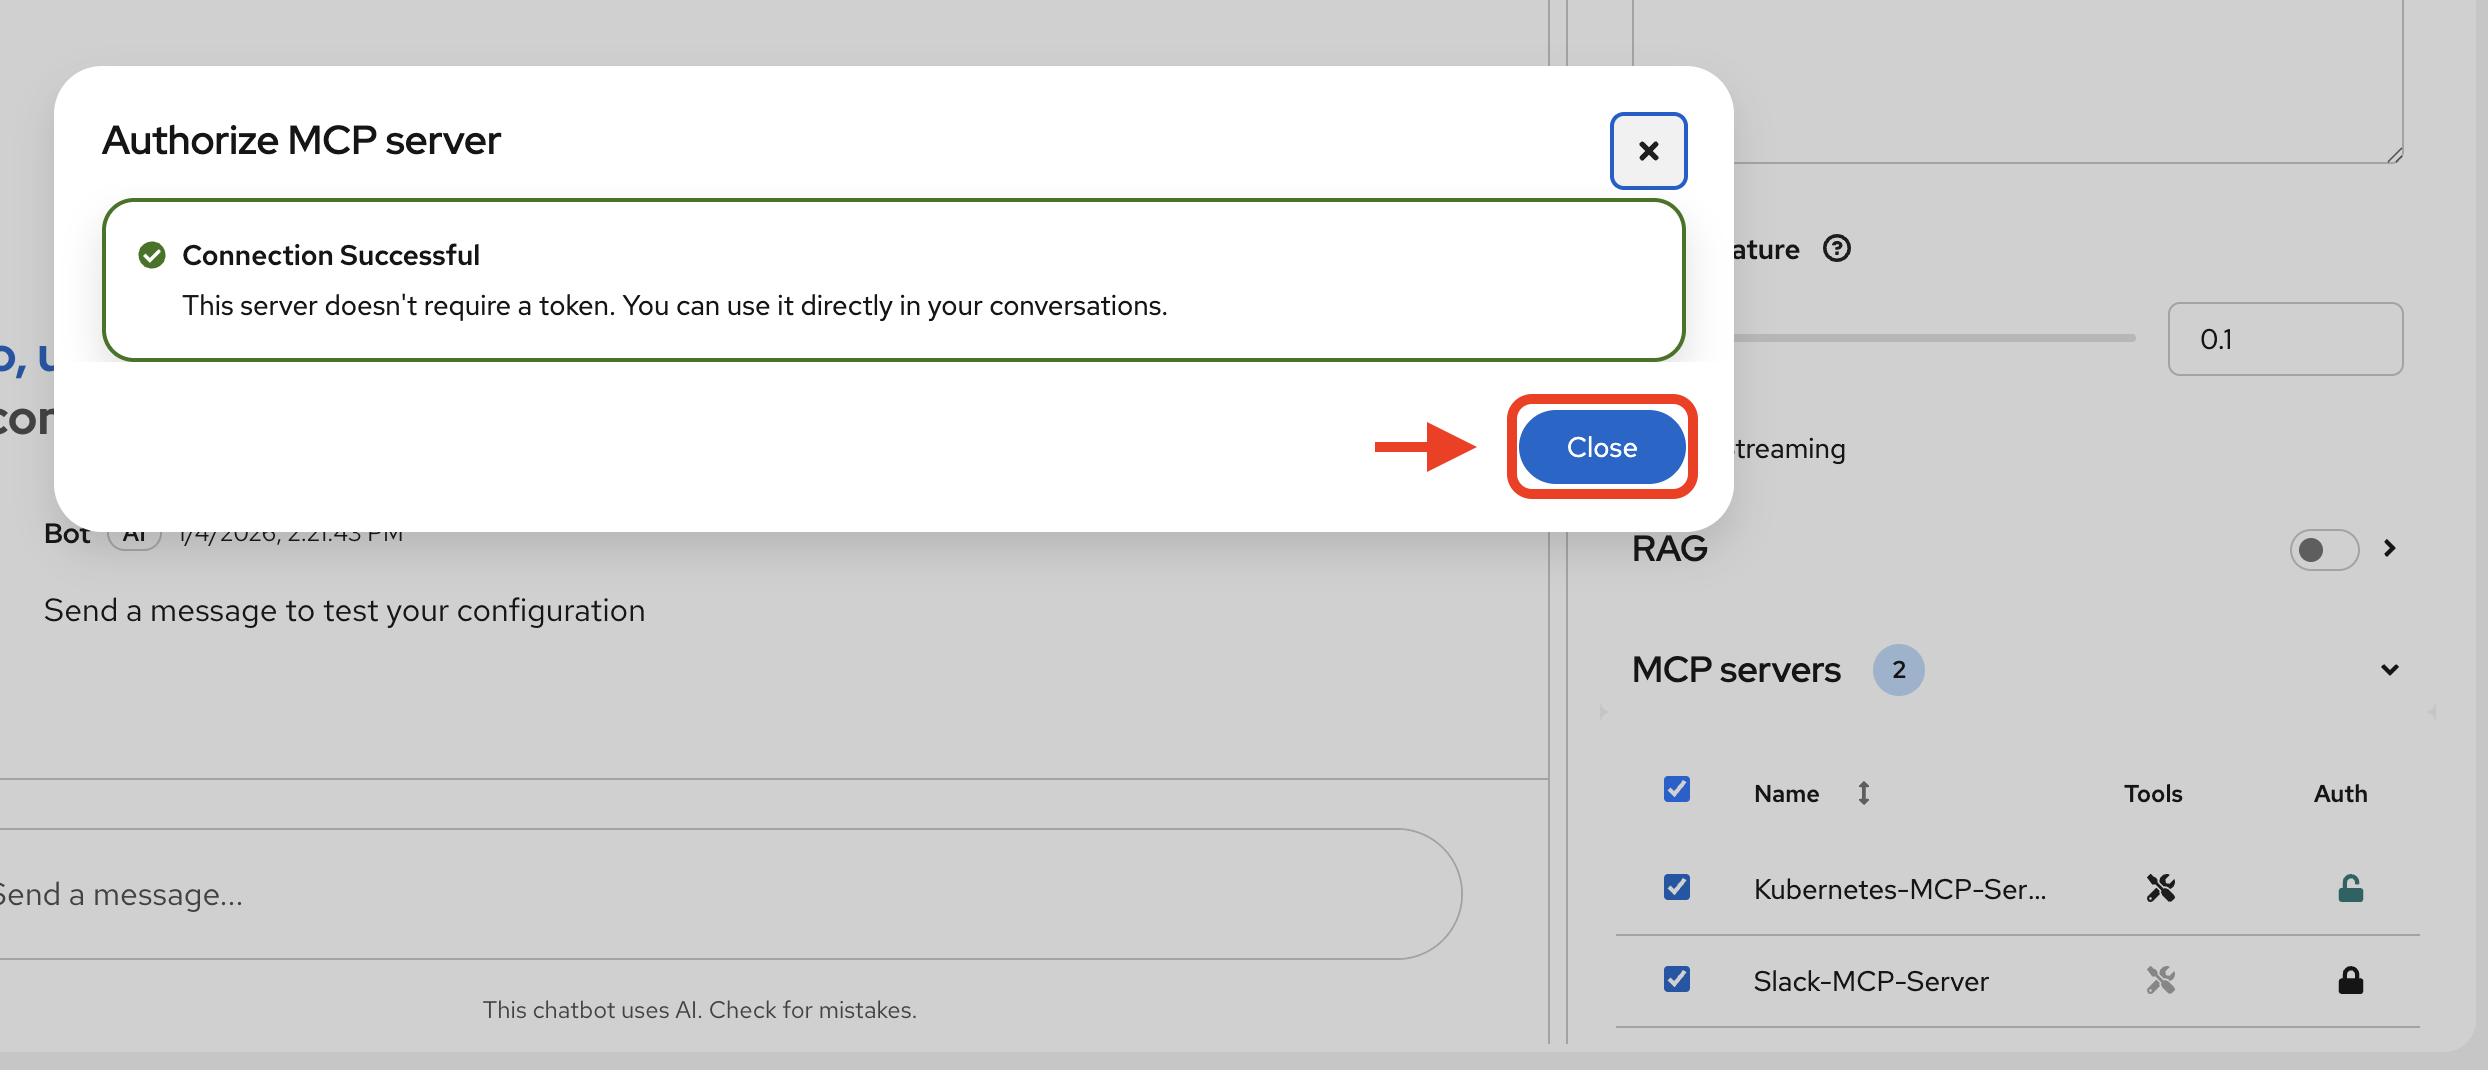
Task: Uncheck the Kubernetes-MCP-Server checkbox
Action: (x=1677, y=887)
